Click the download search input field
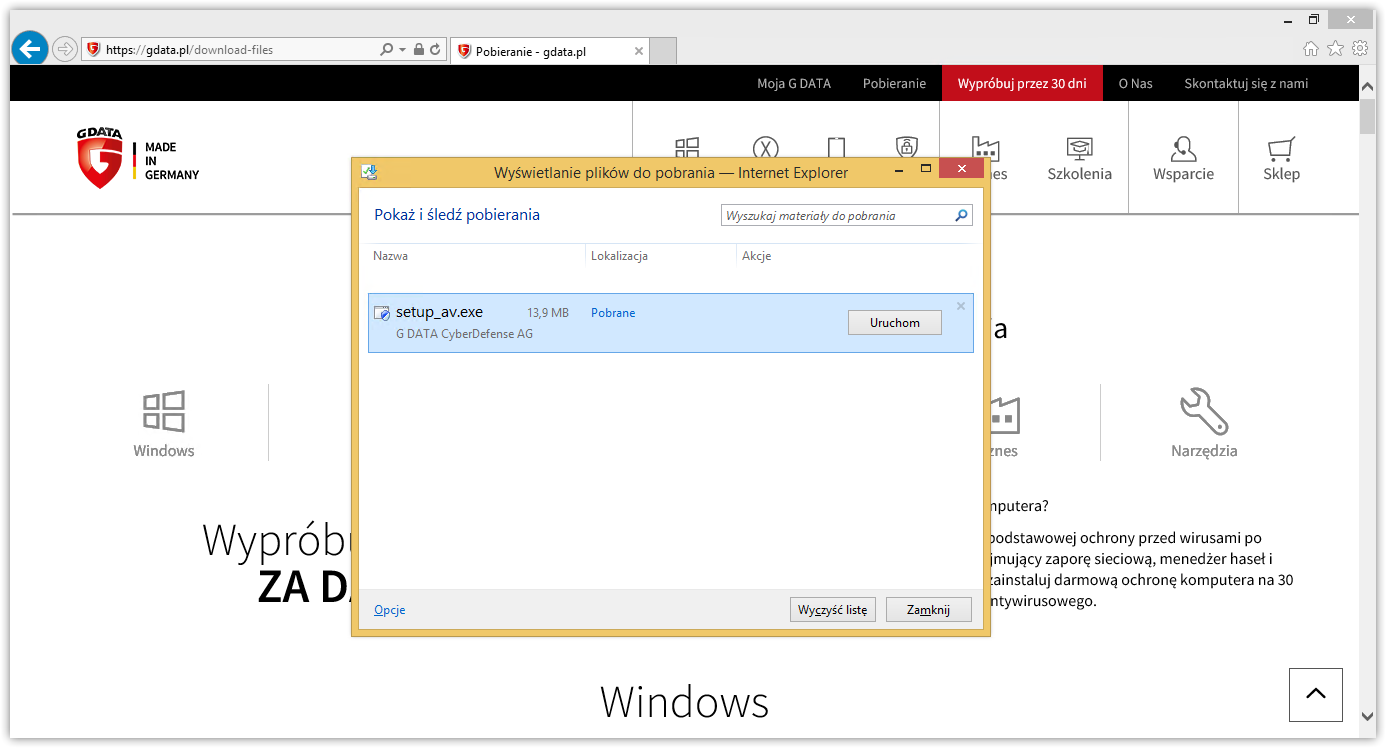This screenshot has height=748, width=1386. pyautogui.click(x=836, y=216)
